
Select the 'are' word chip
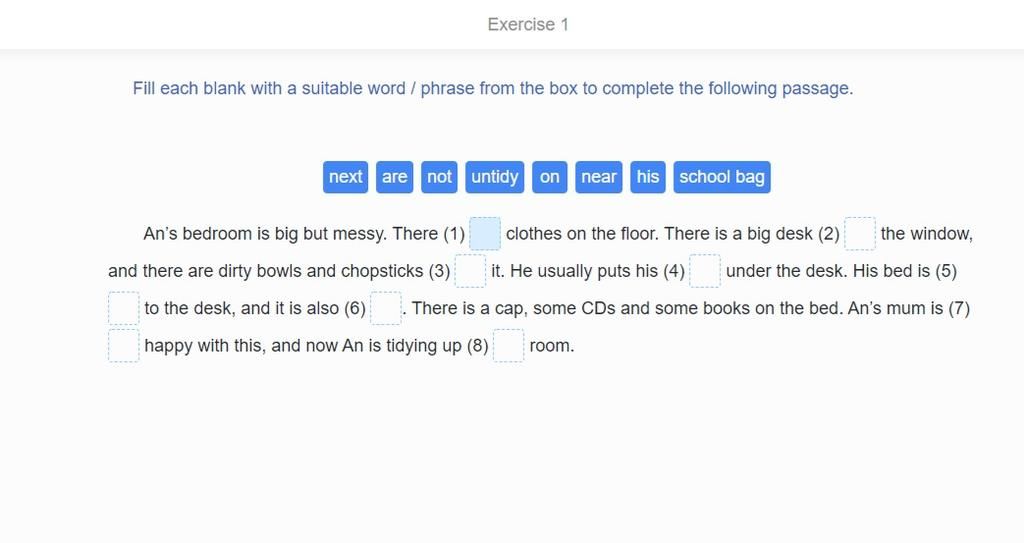[x=394, y=177]
